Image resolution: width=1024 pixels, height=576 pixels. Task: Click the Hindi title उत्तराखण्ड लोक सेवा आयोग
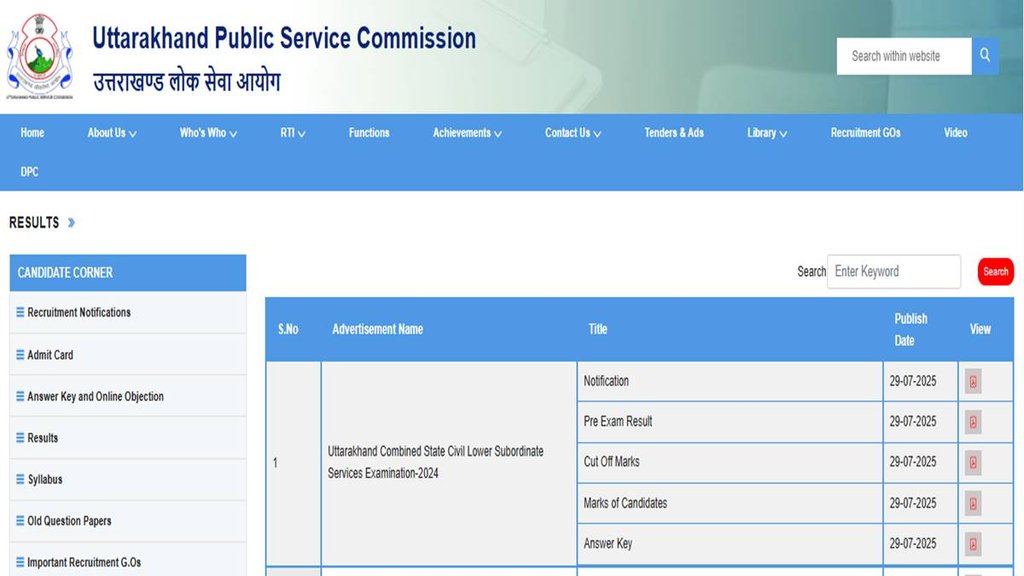point(186,82)
